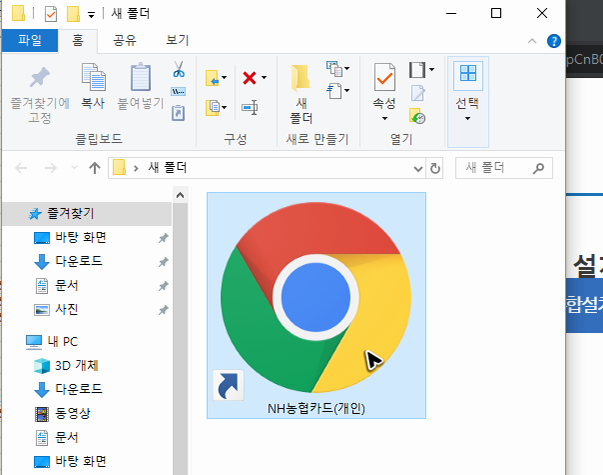Expand the New item dropdown arrow

point(347,68)
